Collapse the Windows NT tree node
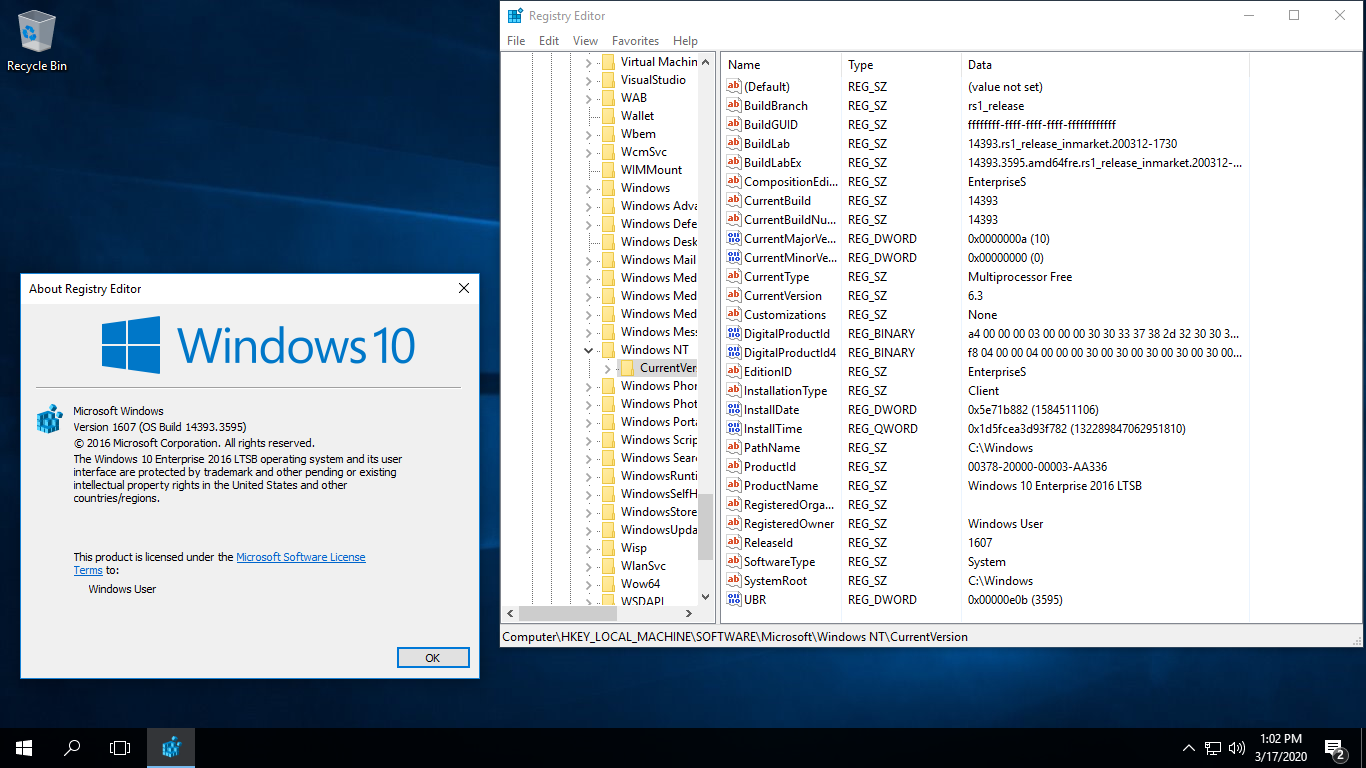Screen dimensions: 1366x768 pos(588,350)
